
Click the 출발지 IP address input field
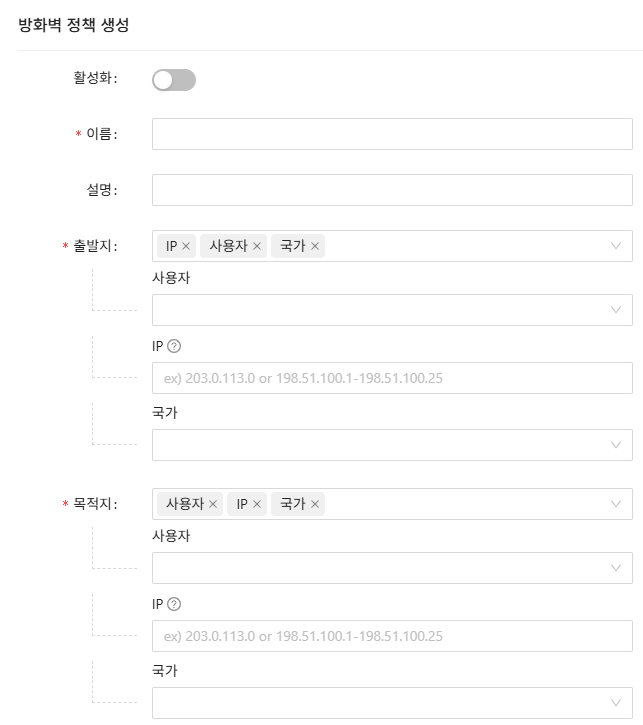click(x=391, y=378)
